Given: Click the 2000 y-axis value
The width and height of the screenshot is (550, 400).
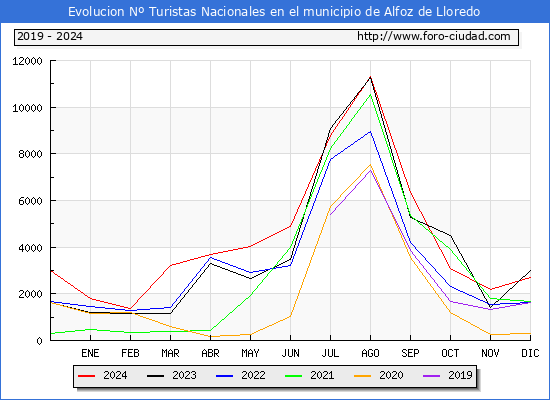Looking at the screenshot, I should 30,294.
